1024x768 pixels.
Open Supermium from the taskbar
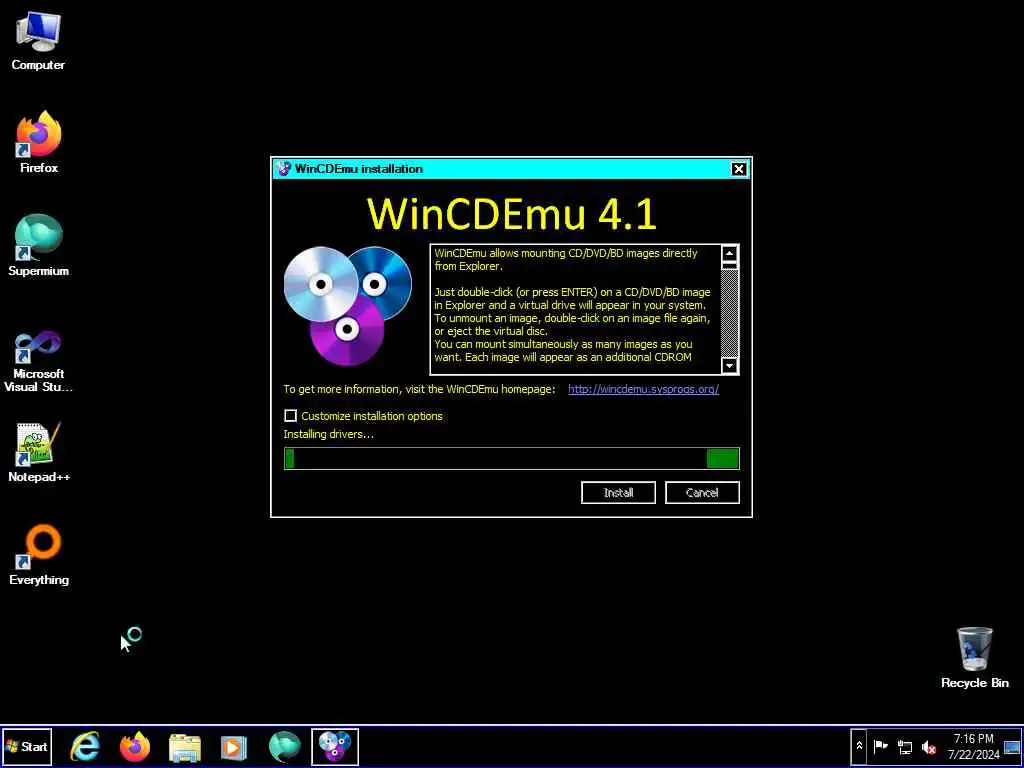pyautogui.click(x=285, y=746)
